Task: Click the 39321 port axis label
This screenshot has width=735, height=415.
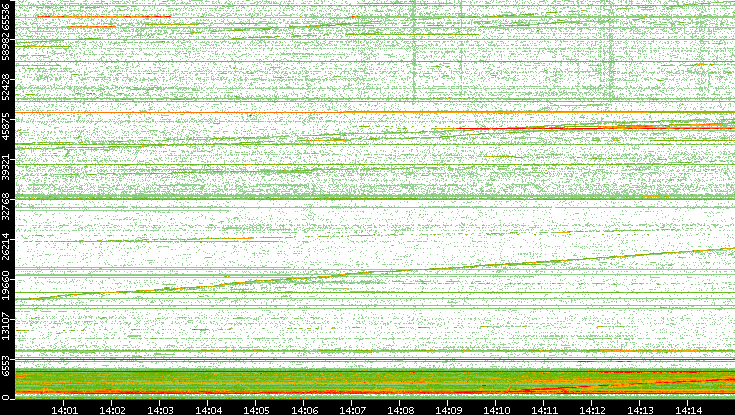Action: (x=5, y=166)
